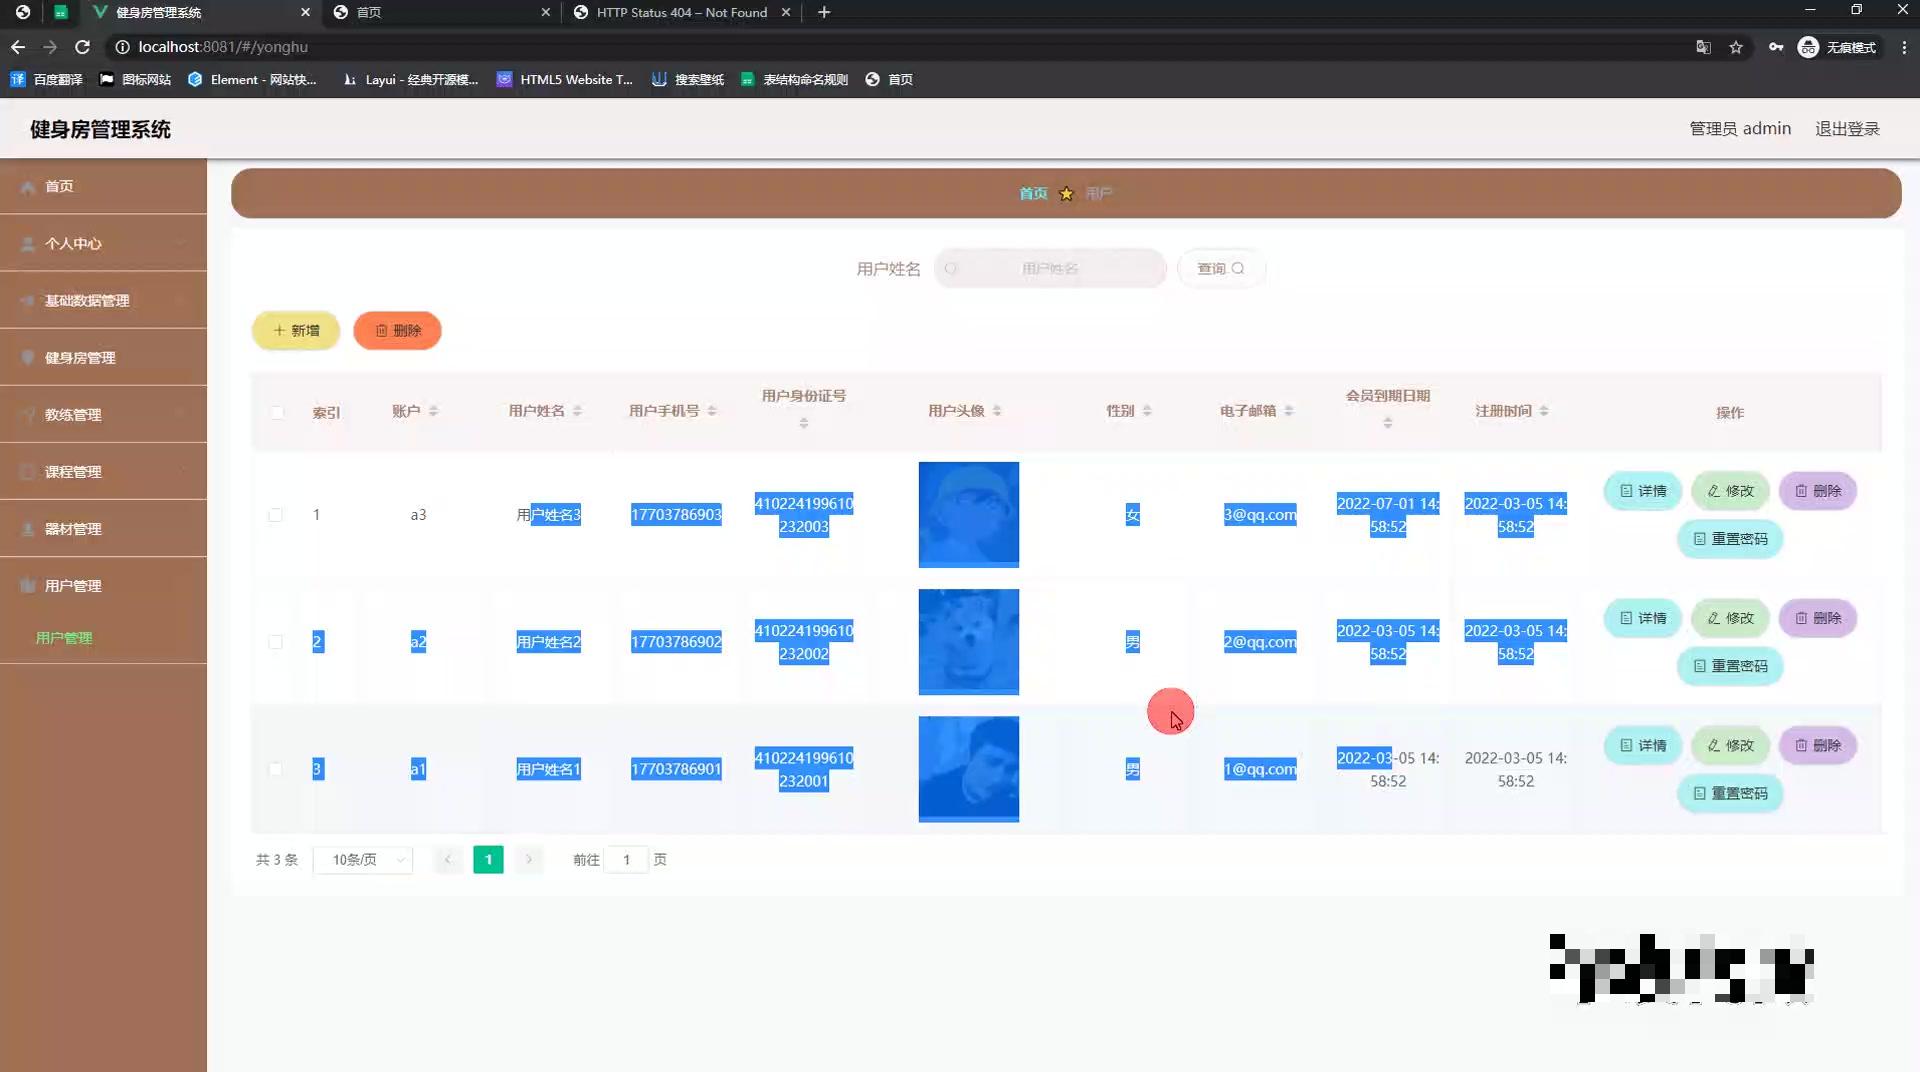Open the 10条/页 page size dropdown
The image size is (1920, 1072).
[x=362, y=859]
